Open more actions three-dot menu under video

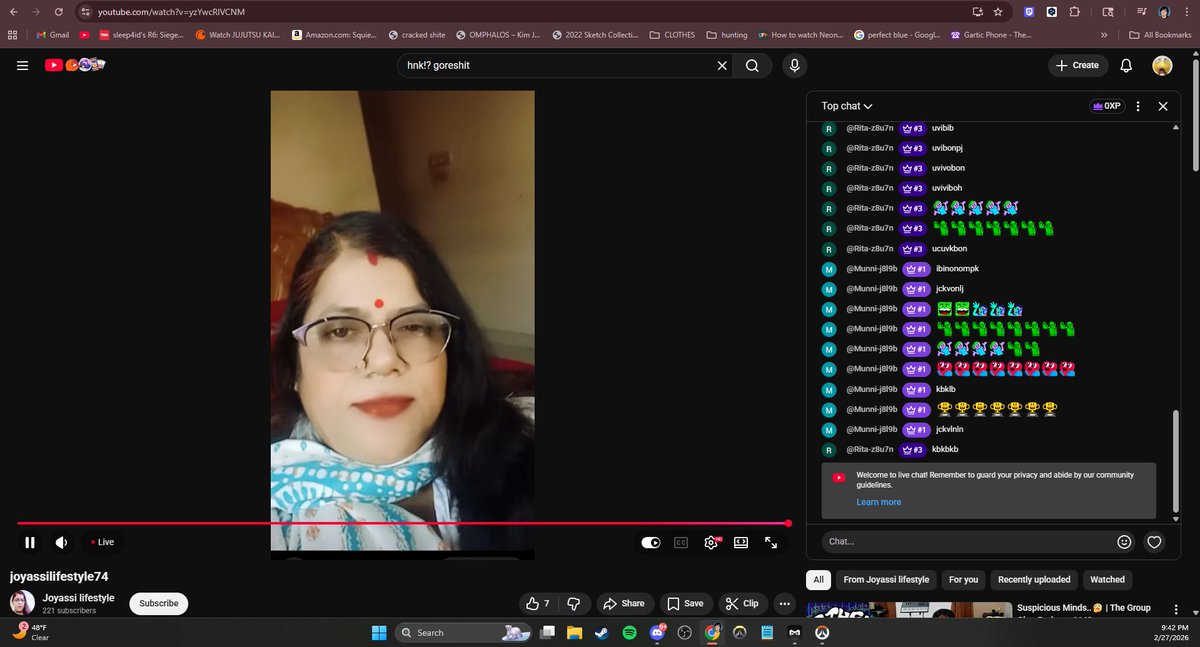[x=785, y=603]
